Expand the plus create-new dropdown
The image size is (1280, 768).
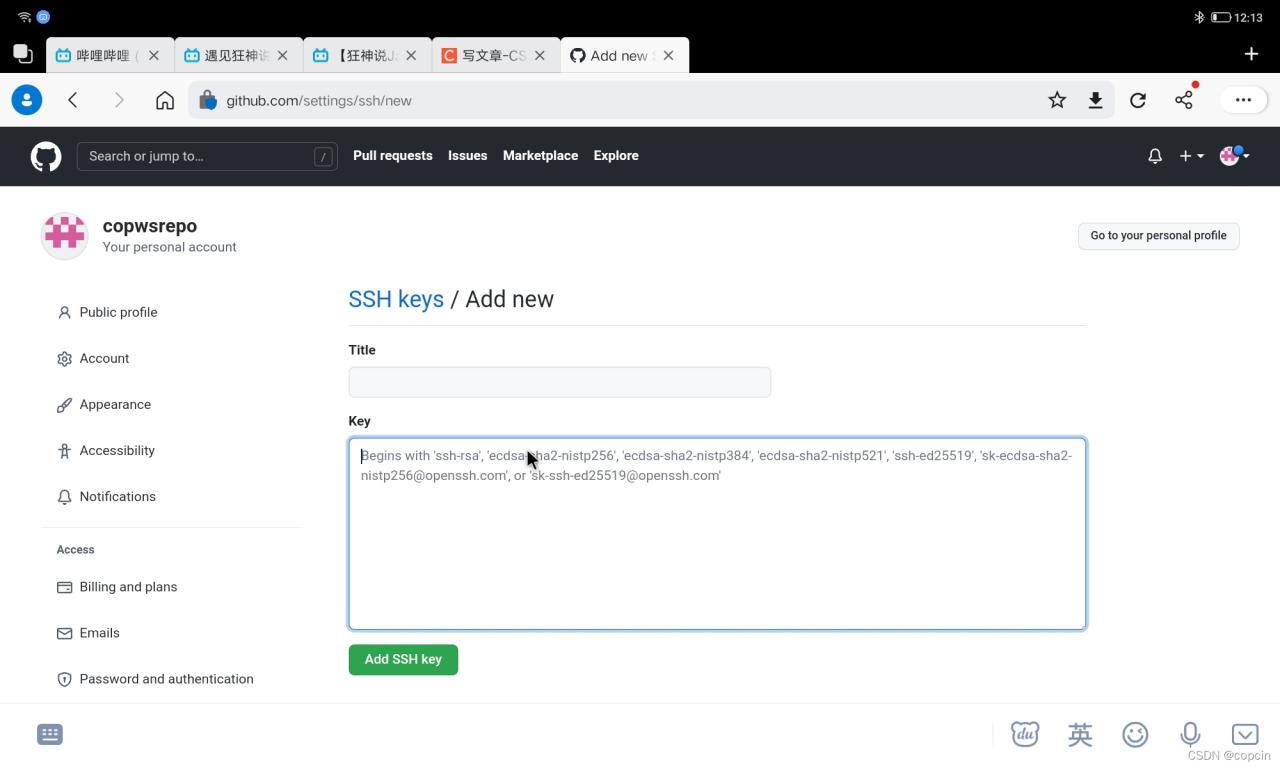pyautogui.click(x=1191, y=156)
